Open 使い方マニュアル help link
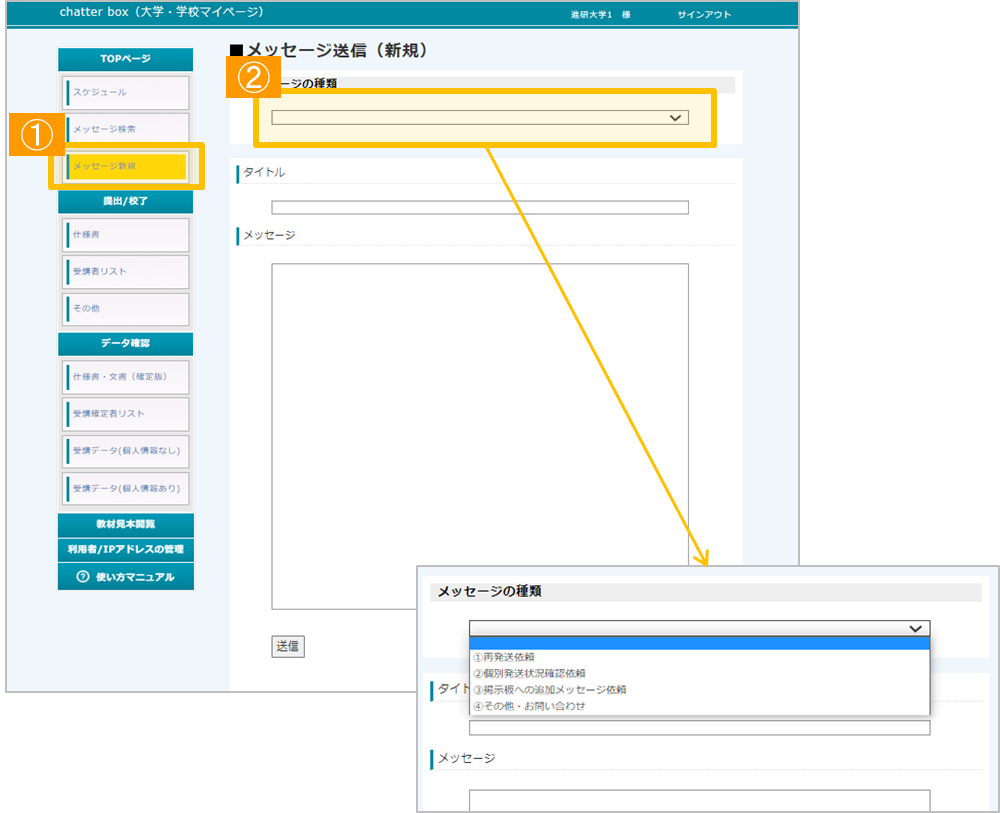 point(126,577)
